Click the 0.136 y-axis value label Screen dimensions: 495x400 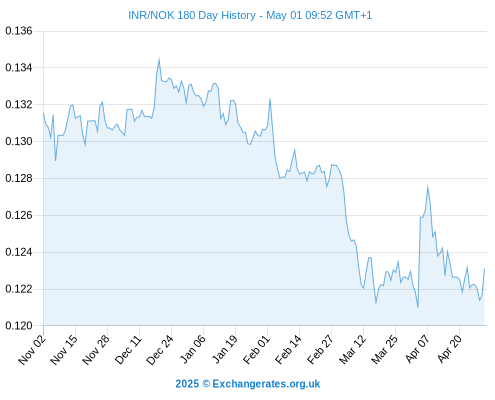click(x=19, y=31)
